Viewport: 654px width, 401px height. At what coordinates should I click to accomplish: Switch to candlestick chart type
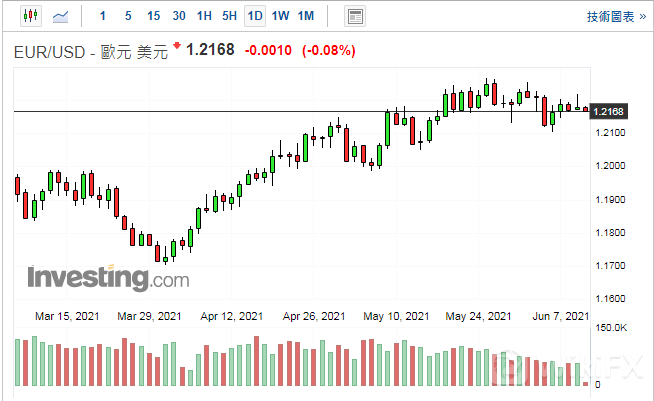pos(29,16)
